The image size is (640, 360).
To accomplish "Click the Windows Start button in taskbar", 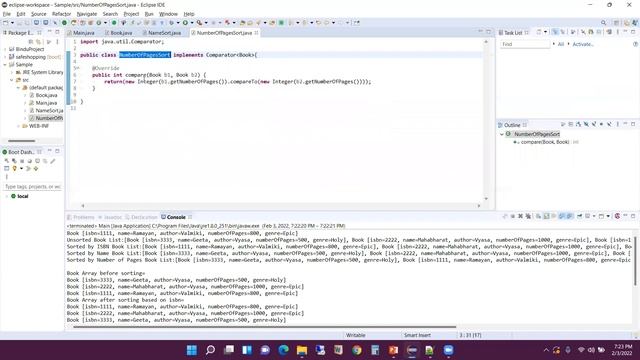I will pyautogui.click(x=191, y=350).
